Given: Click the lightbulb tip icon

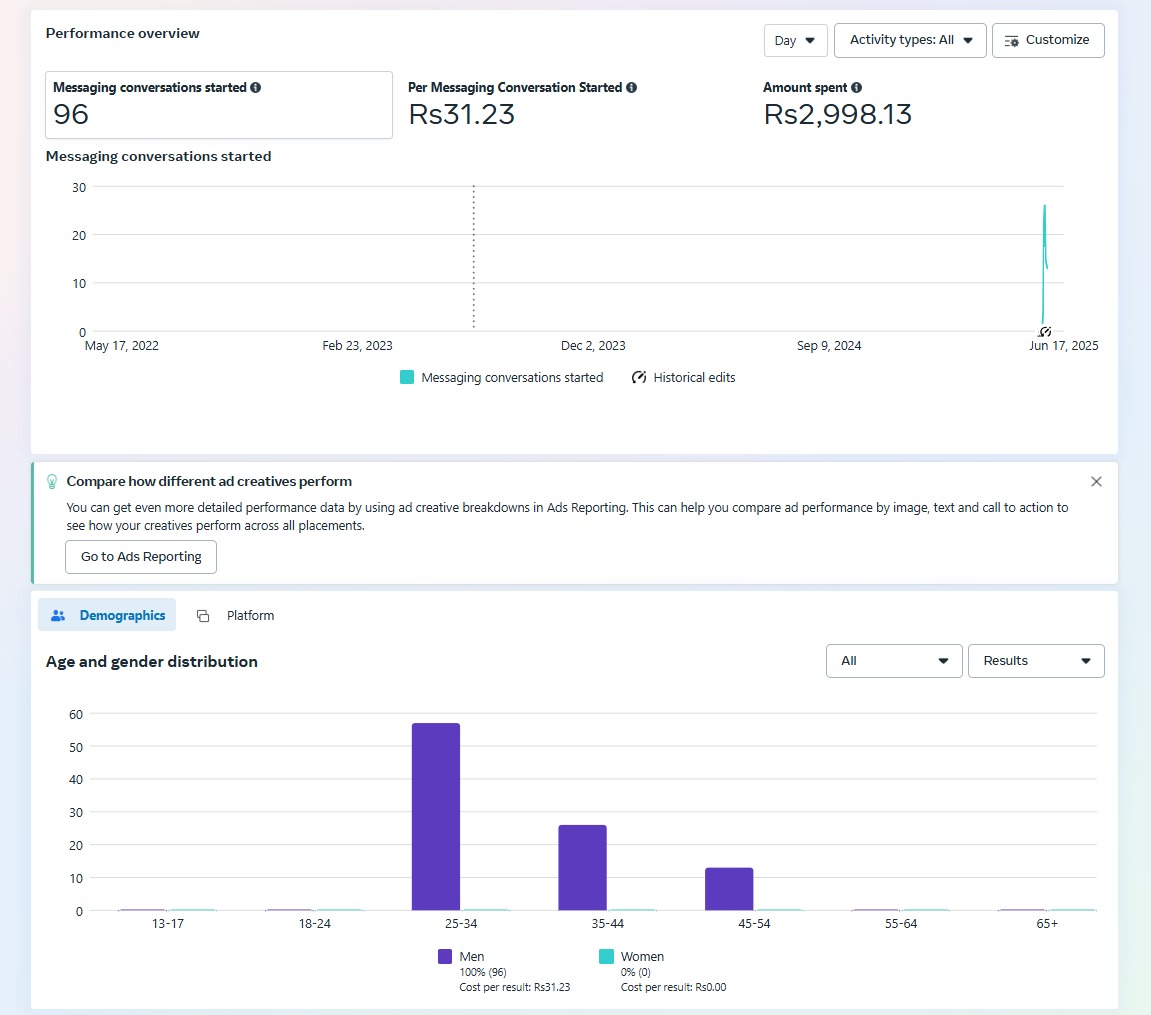Looking at the screenshot, I should 52,481.
